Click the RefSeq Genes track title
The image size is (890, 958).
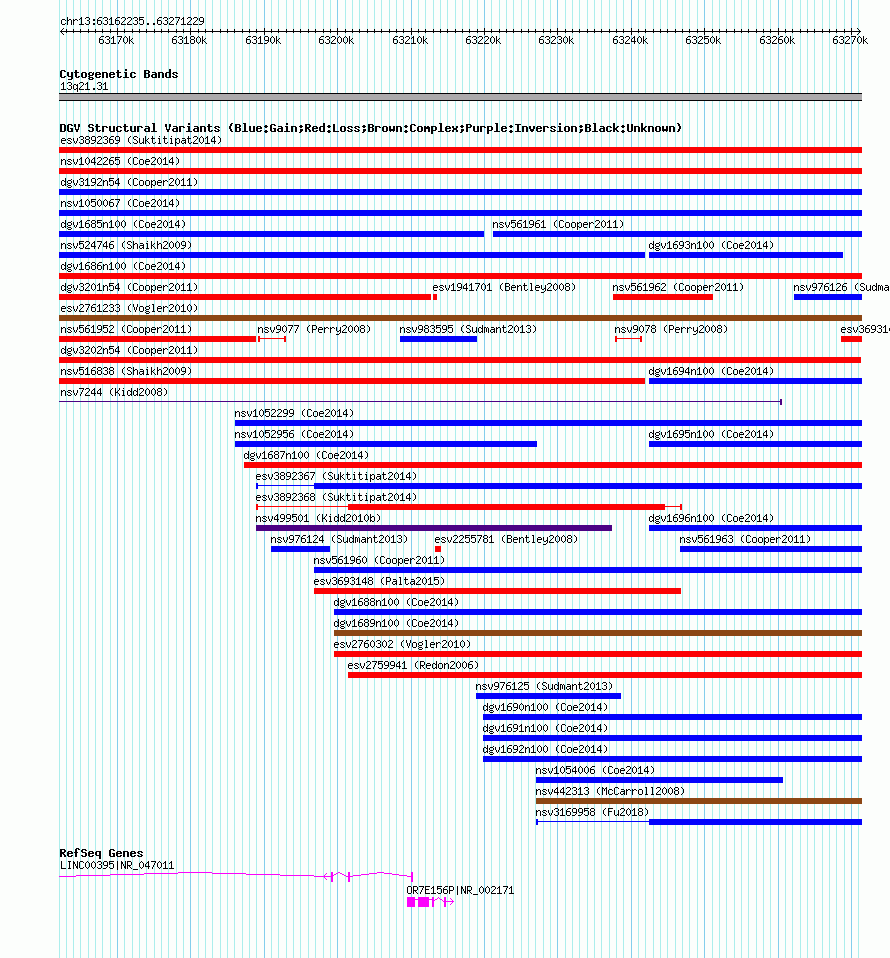click(x=101, y=853)
